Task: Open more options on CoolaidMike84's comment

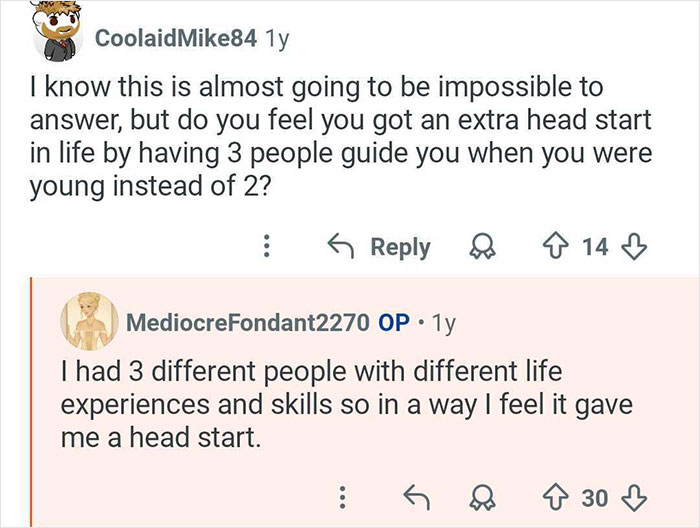Action: (265, 247)
